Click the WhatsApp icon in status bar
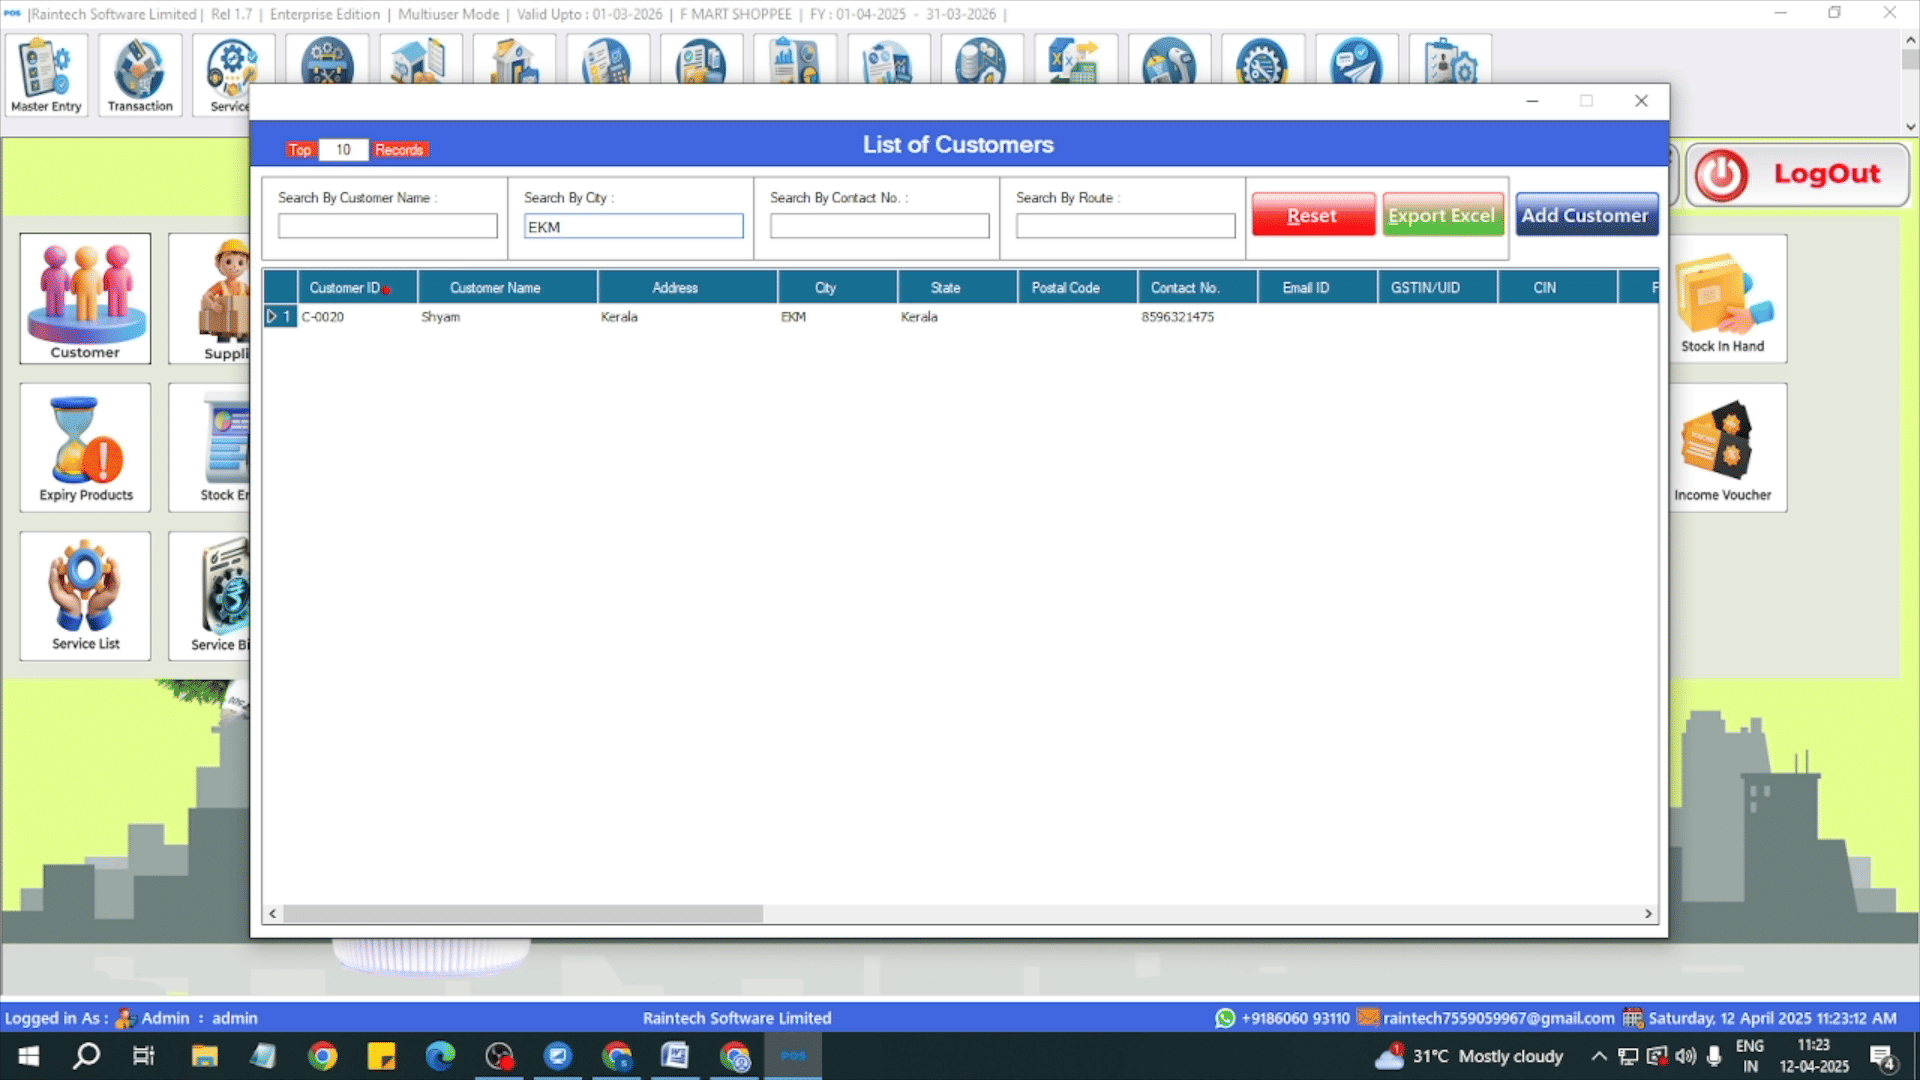The height and width of the screenshot is (1080, 1920). [1225, 1018]
